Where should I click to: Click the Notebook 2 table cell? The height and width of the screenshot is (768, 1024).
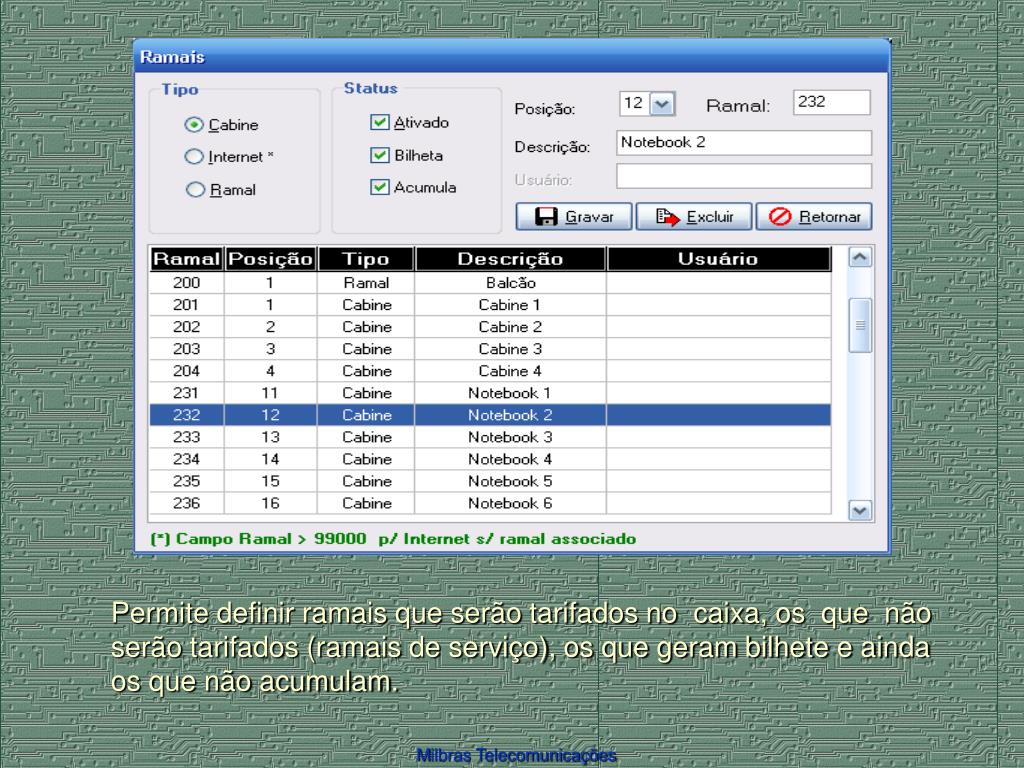[510, 415]
